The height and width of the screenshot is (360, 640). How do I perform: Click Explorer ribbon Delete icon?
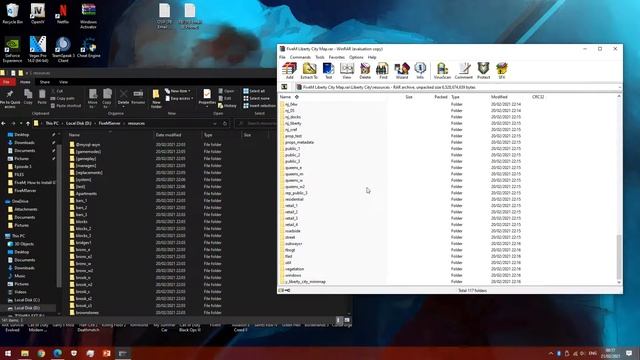[x=123, y=97]
